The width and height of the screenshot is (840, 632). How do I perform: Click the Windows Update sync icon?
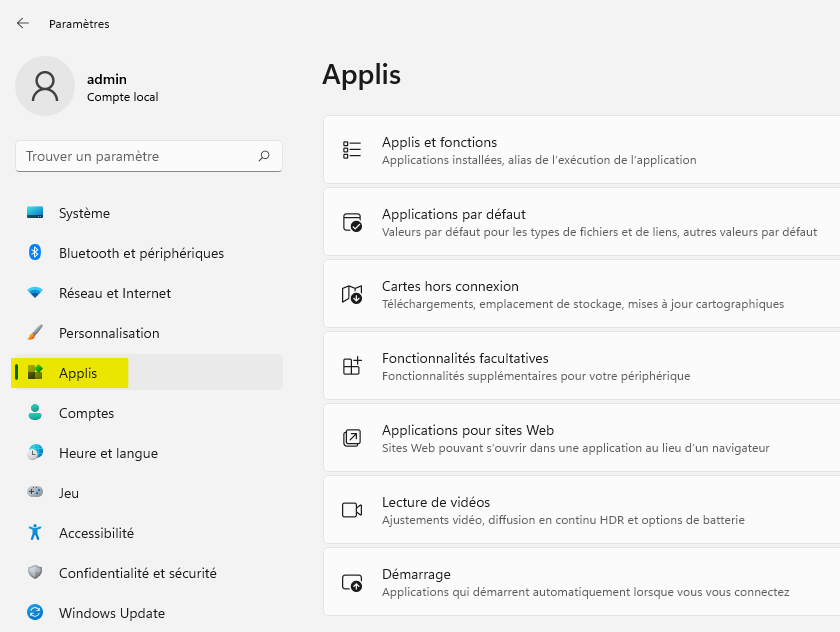point(35,613)
